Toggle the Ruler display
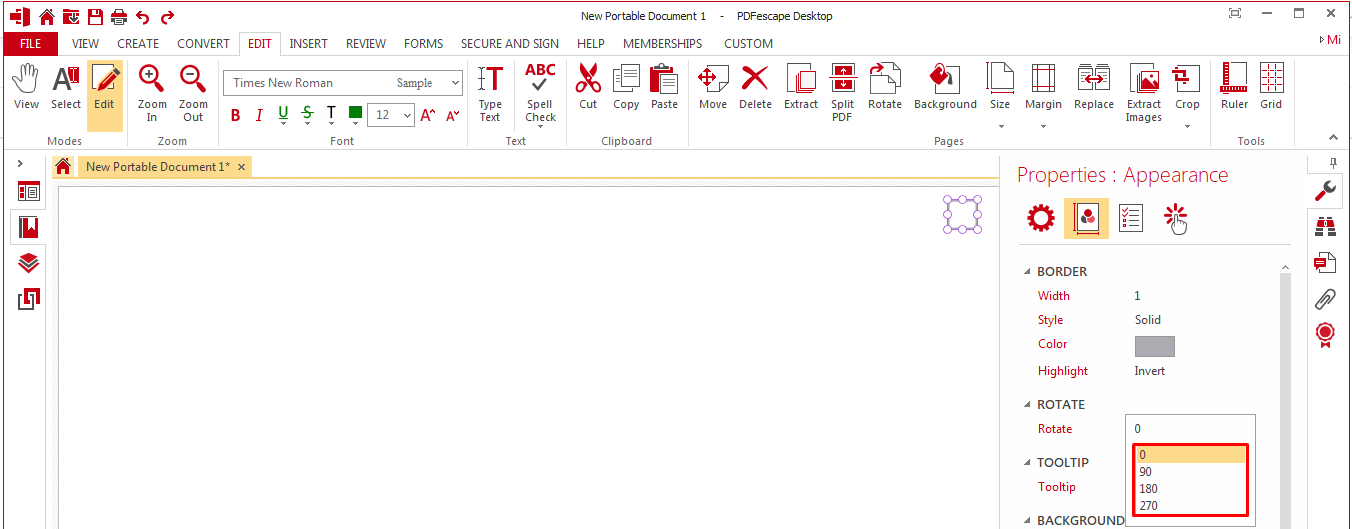The width and height of the screenshot is (1352, 529). (x=1234, y=87)
